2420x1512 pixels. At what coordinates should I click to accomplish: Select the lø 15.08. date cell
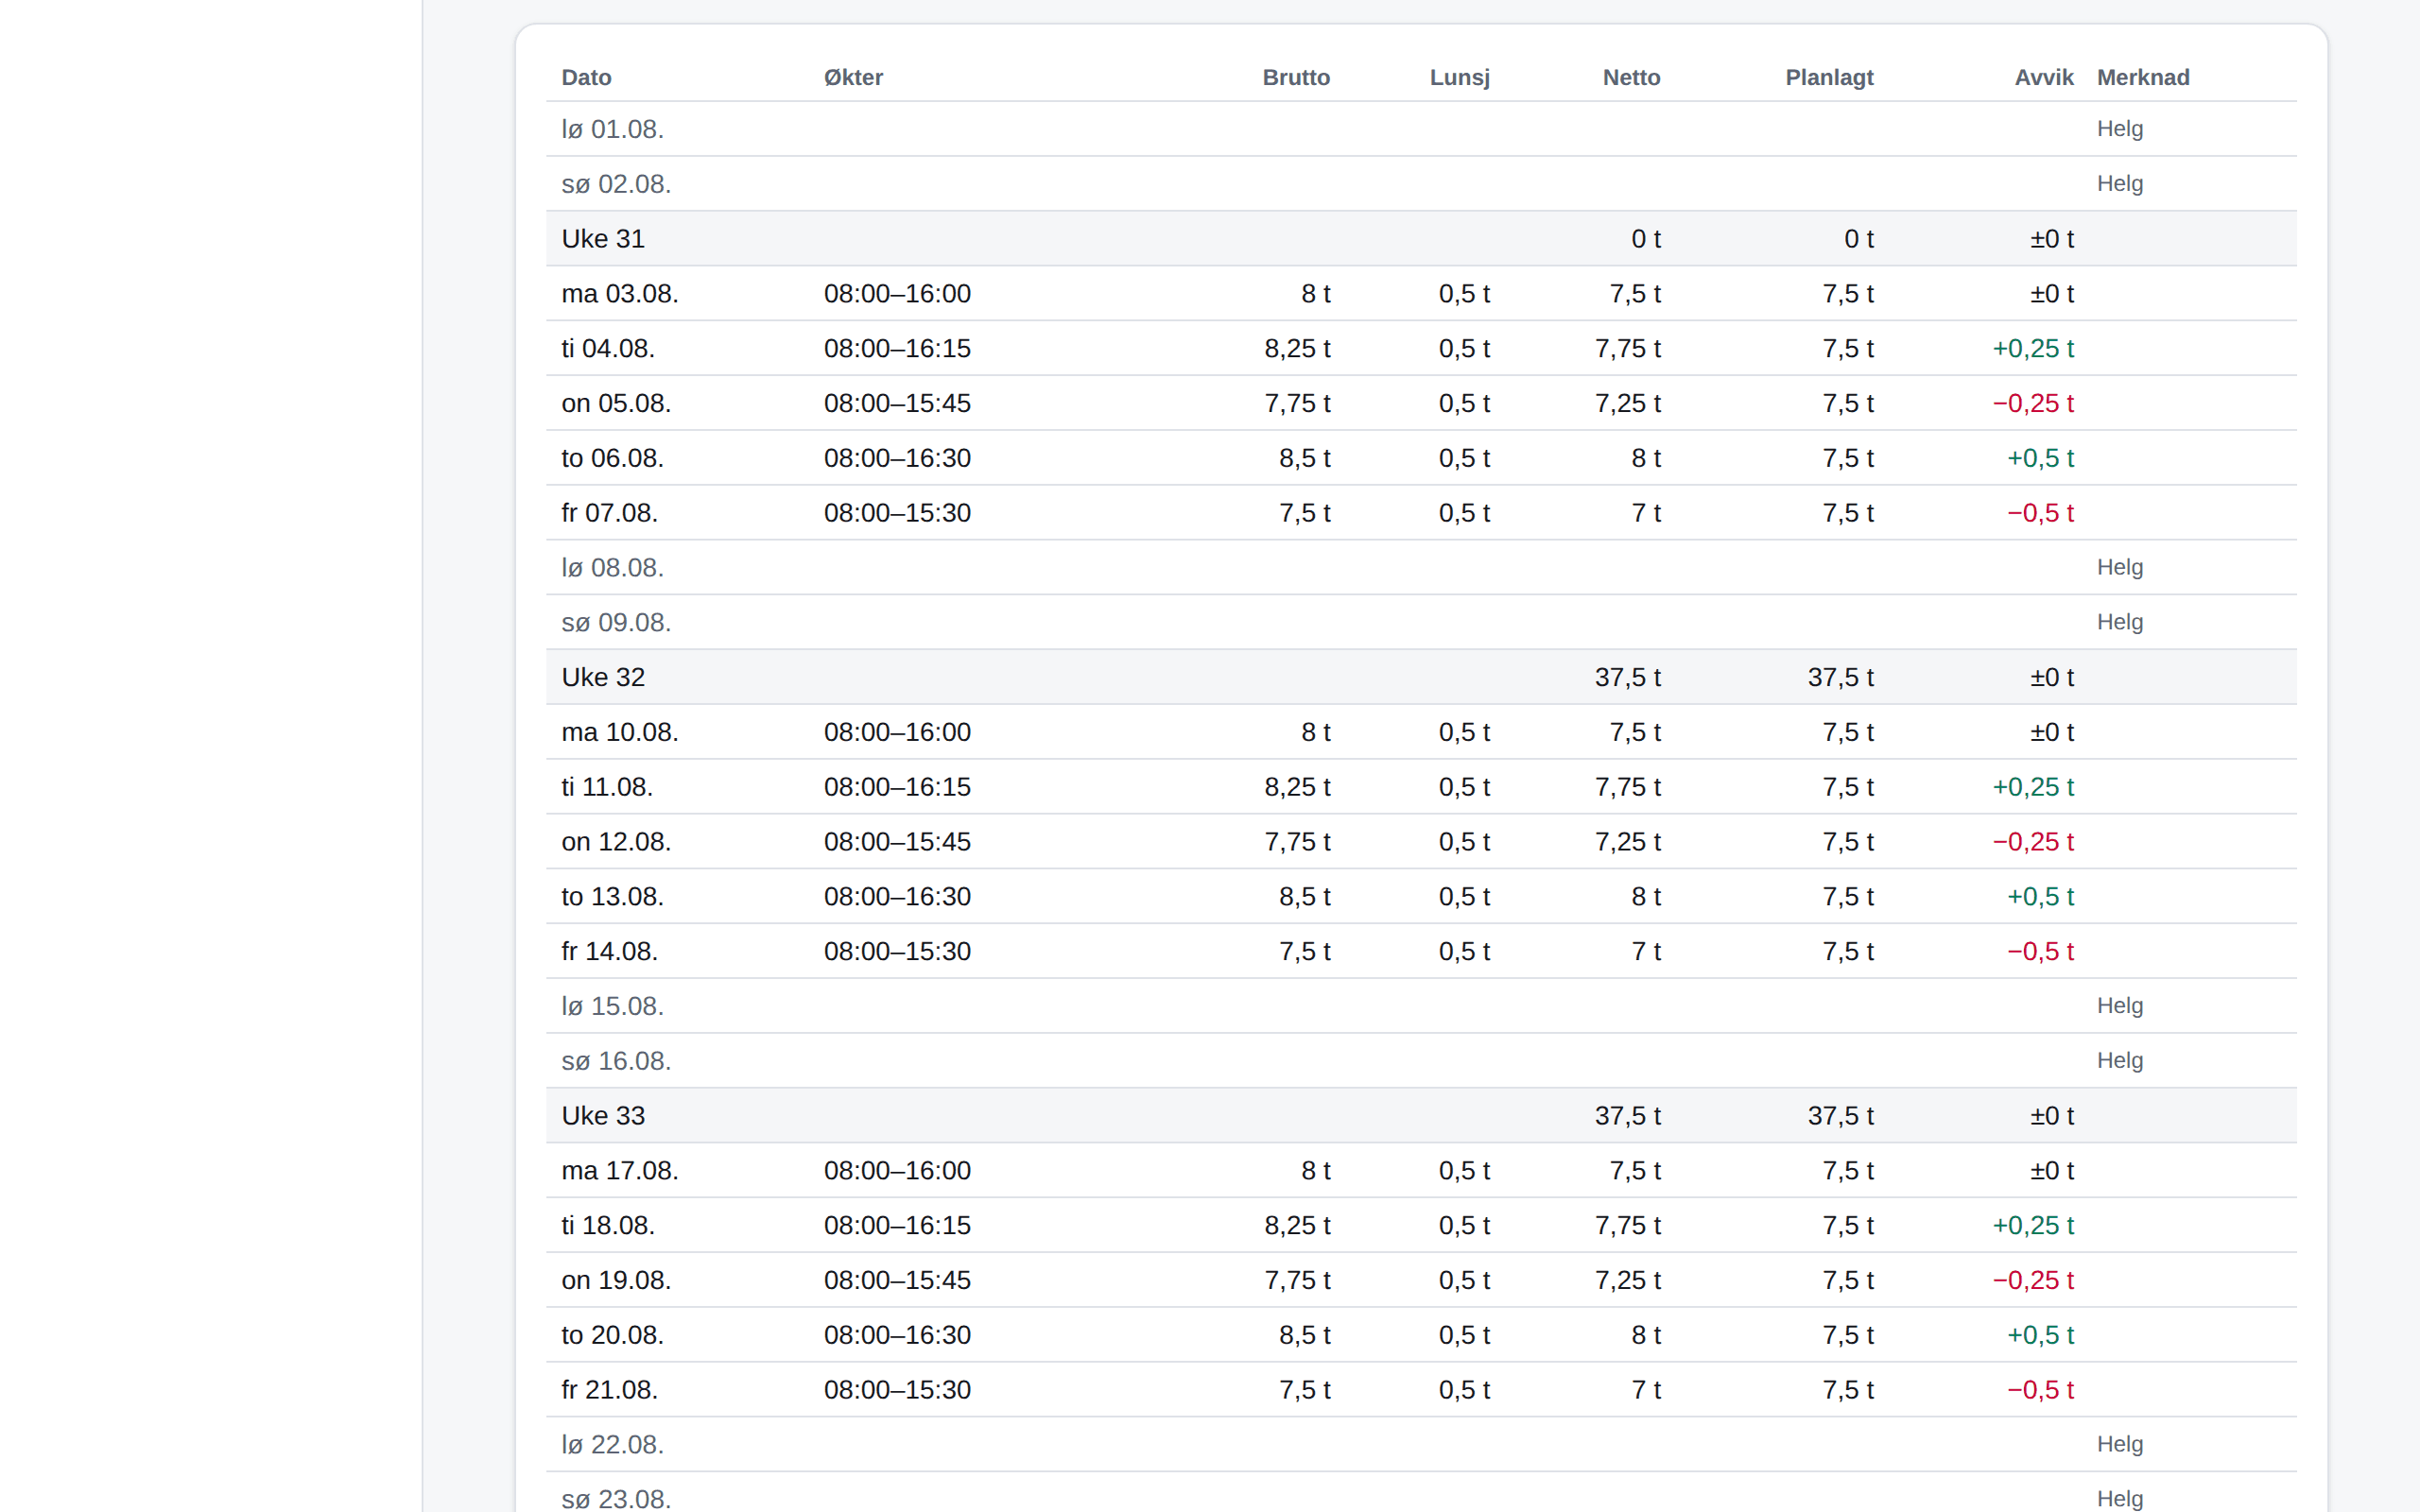(x=612, y=1006)
